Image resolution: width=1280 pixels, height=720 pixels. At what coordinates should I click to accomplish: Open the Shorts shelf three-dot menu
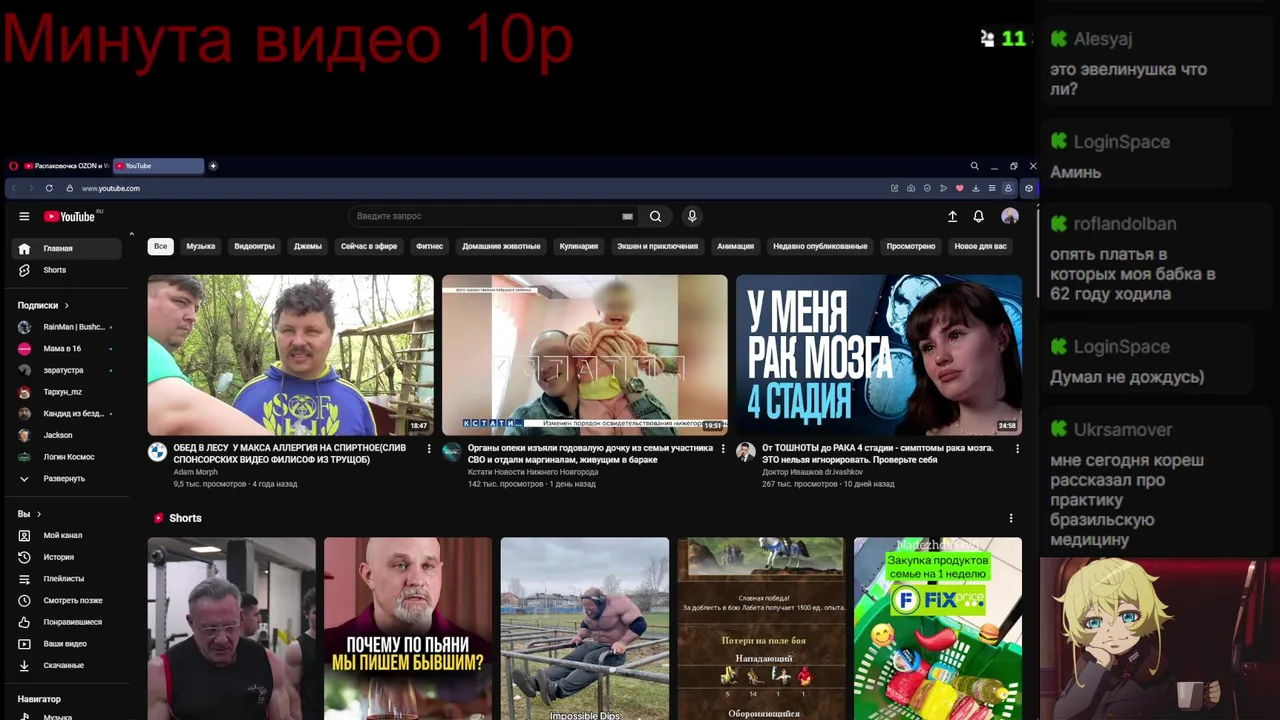[x=1011, y=518]
